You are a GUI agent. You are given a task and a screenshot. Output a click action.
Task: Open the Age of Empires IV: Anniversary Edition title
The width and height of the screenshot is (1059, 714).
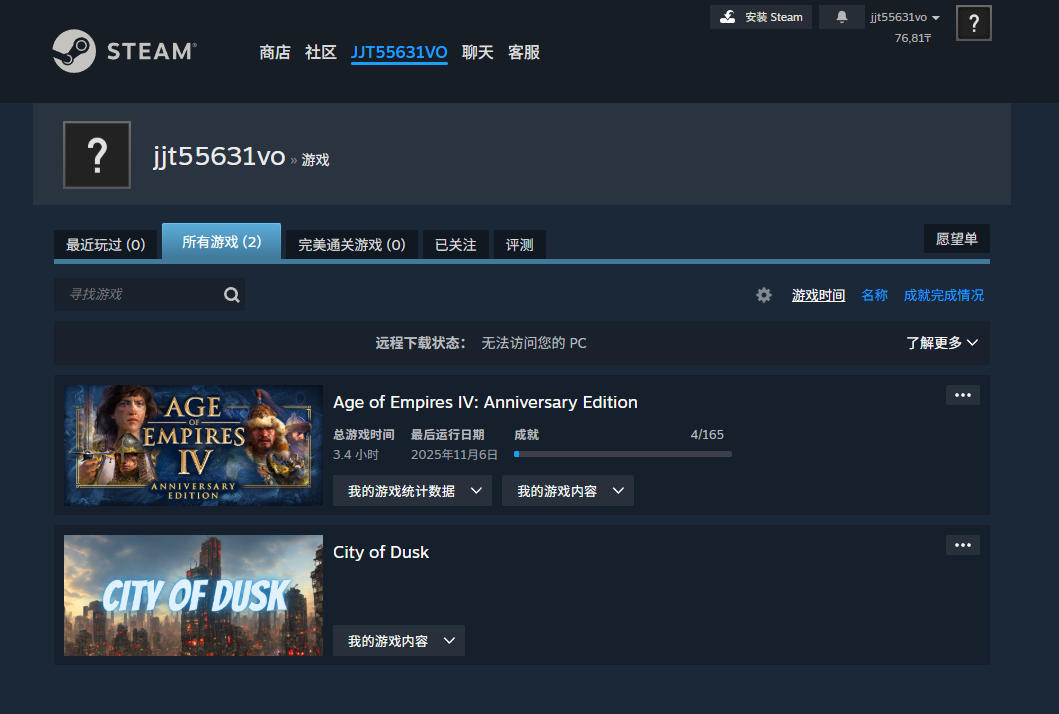485,402
